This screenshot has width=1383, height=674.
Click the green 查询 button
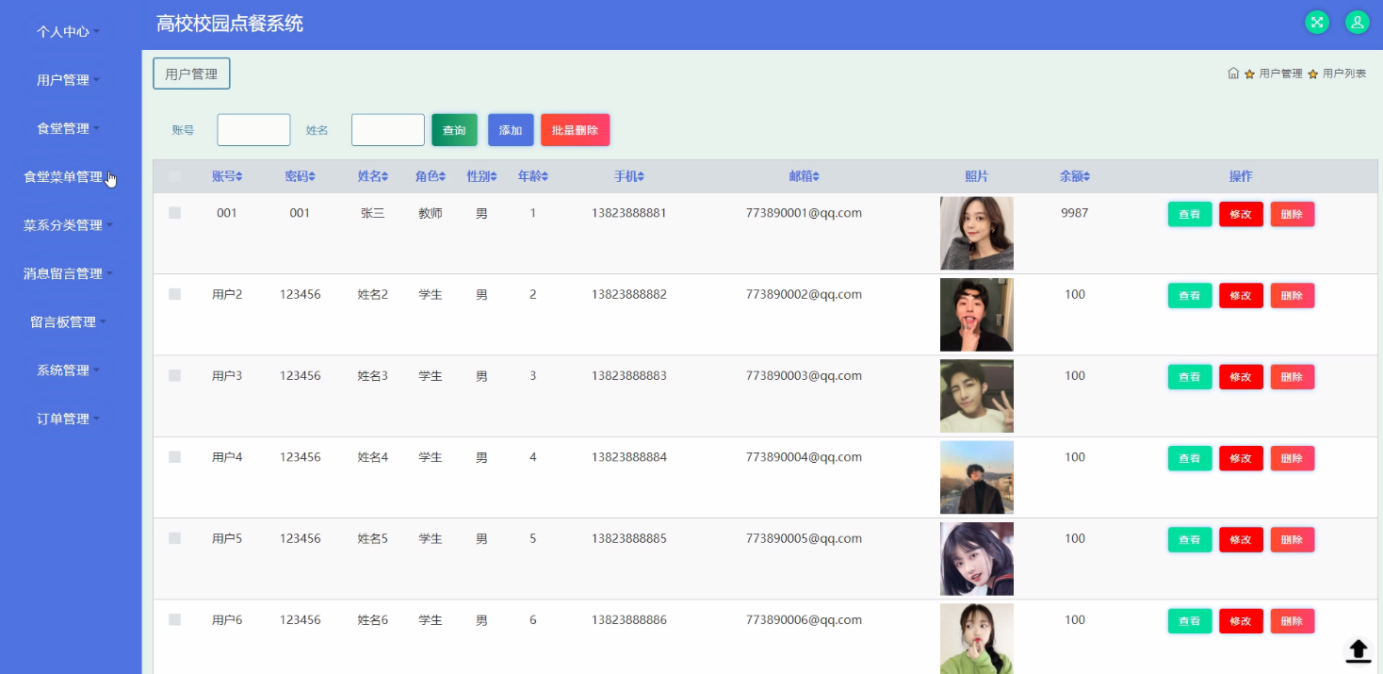(454, 130)
